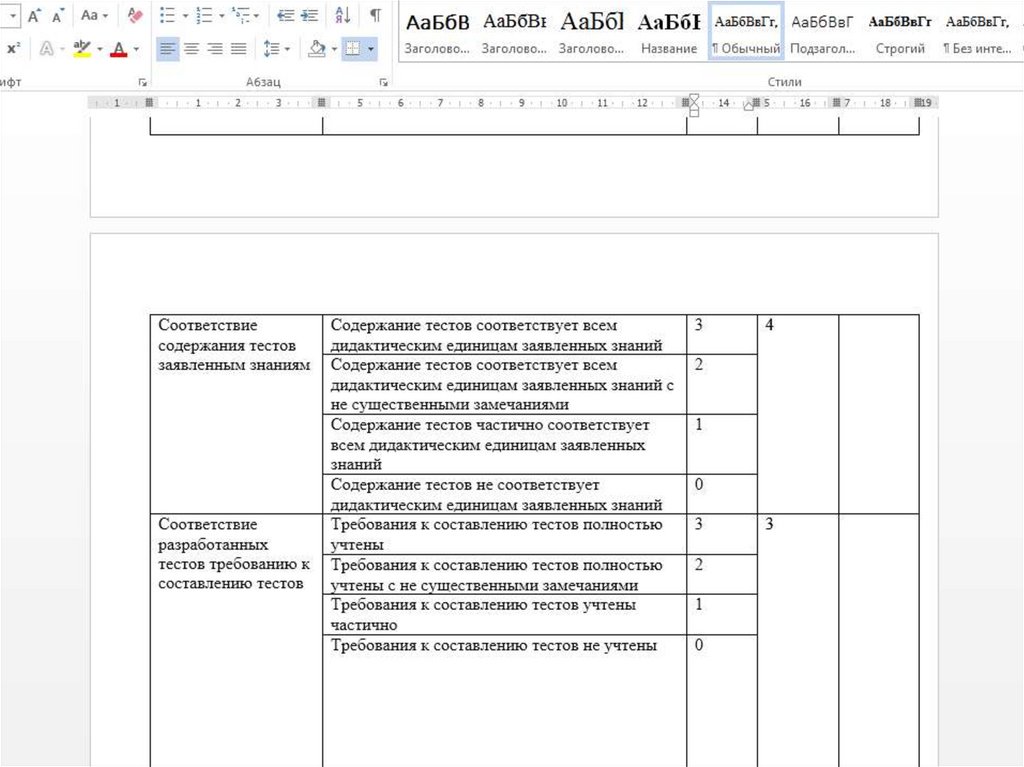This screenshot has height=767, width=1024.
Task: Clear all formatting with the eraser icon
Action: (135, 15)
